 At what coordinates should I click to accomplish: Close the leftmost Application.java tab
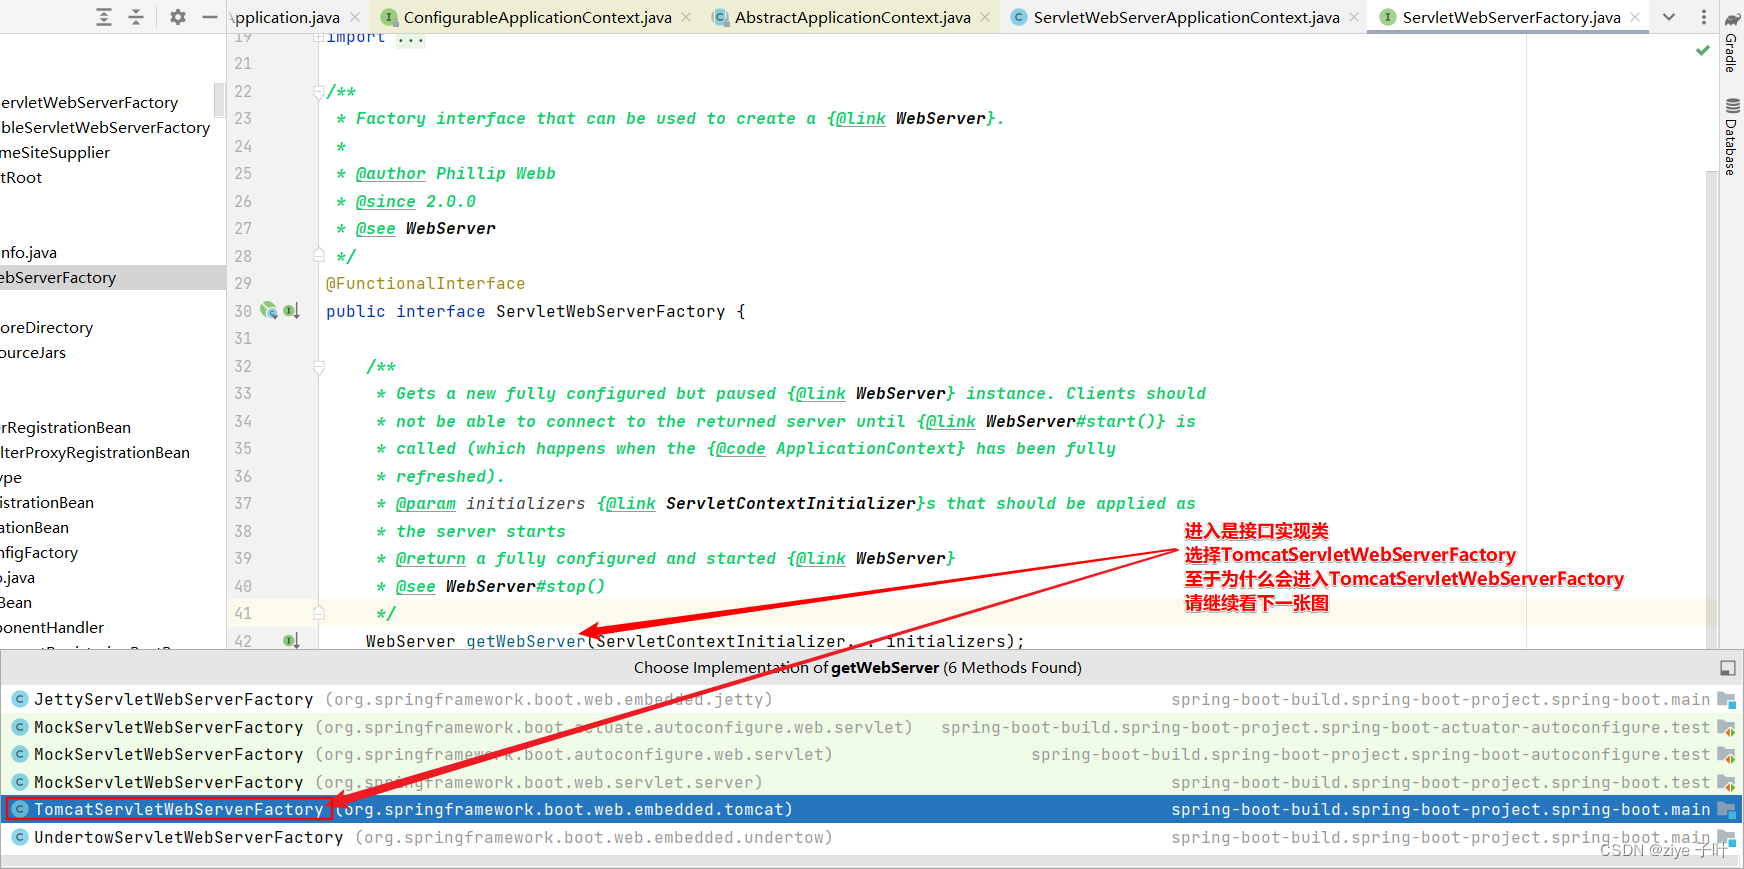pos(354,17)
